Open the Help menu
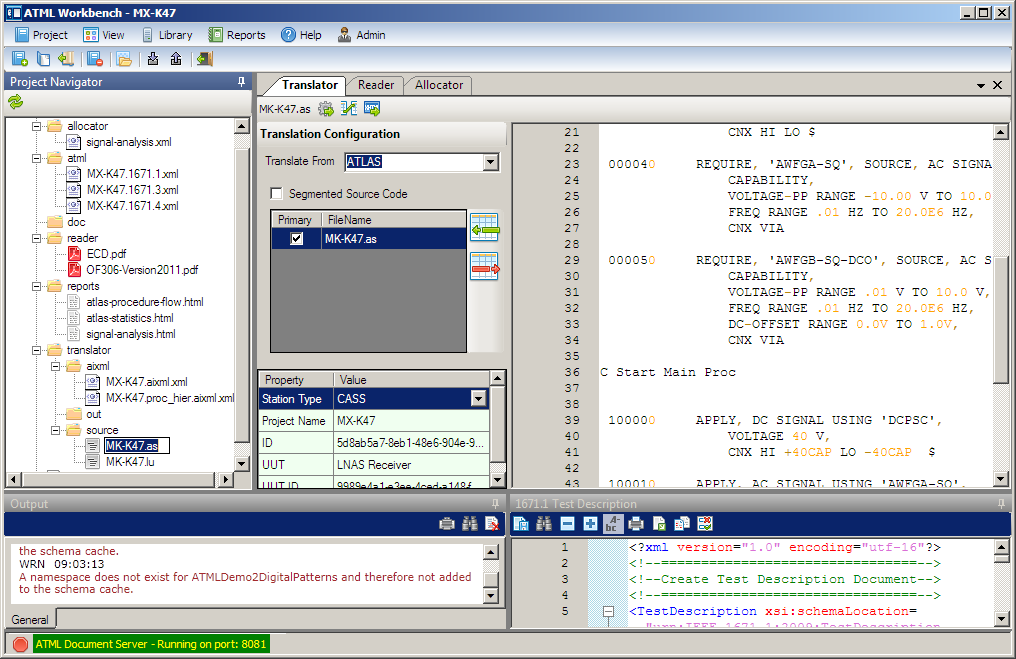The width and height of the screenshot is (1016, 659). pos(301,35)
